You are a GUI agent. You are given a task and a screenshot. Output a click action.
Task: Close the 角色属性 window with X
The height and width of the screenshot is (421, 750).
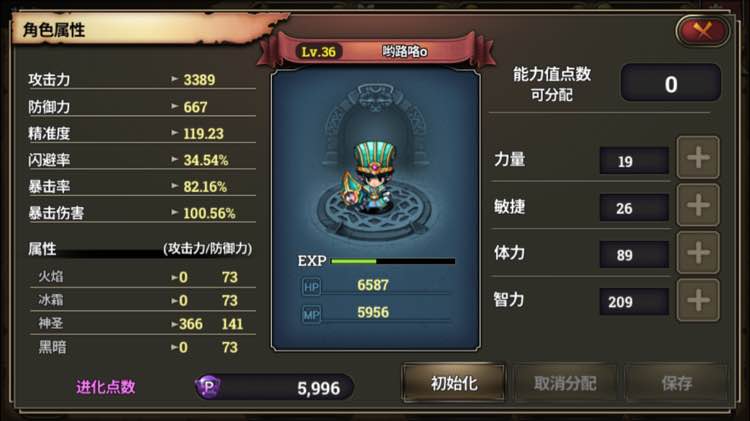[x=702, y=31]
